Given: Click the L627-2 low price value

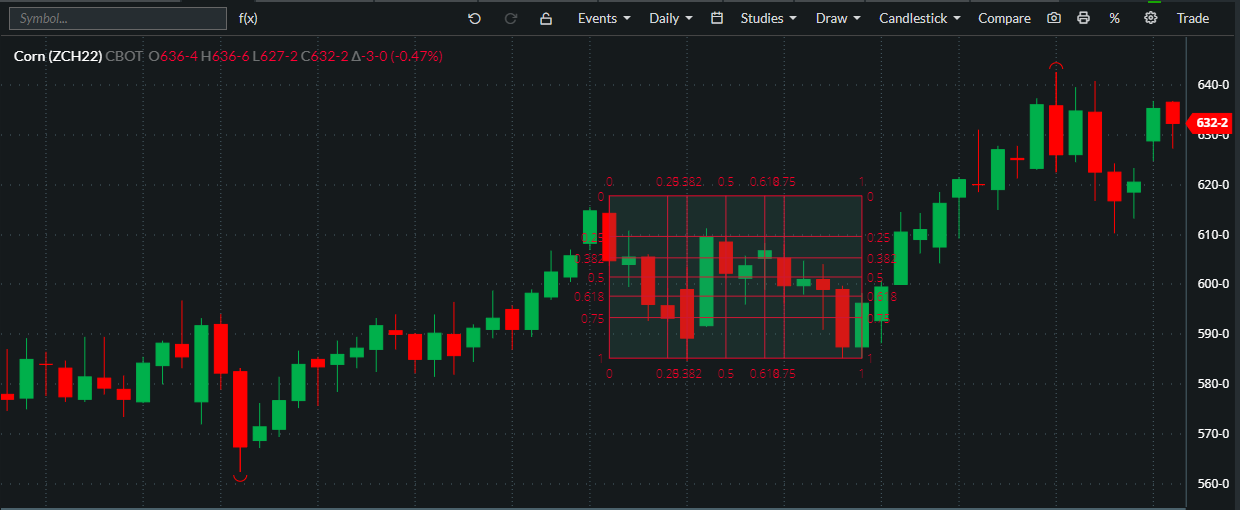Looking at the screenshot, I should click(275, 56).
